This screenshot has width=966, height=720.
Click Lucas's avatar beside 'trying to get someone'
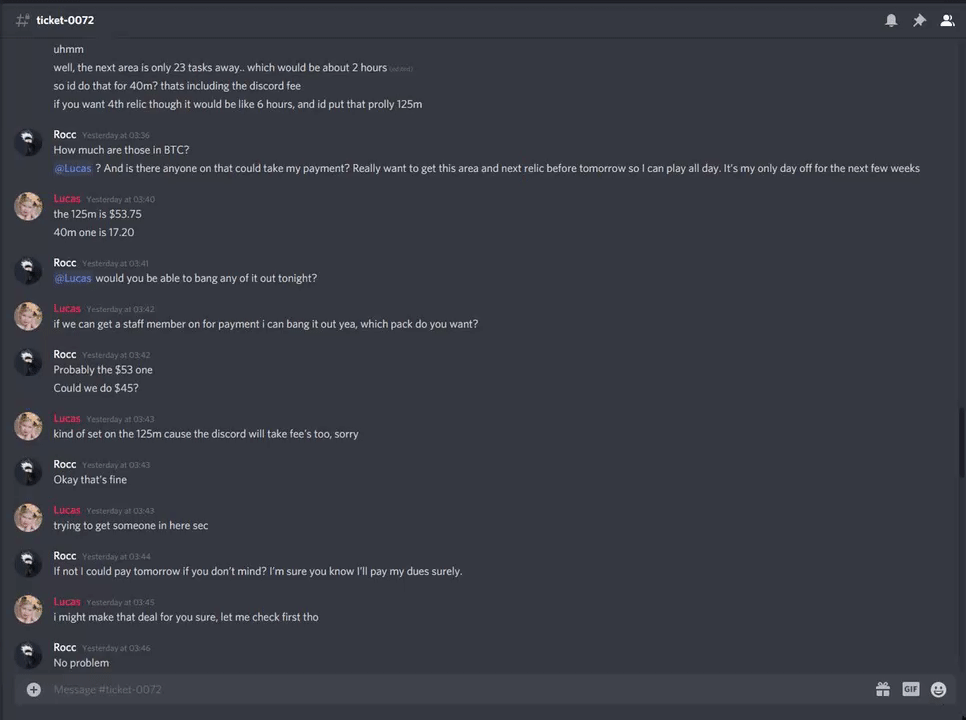click(28, 517)
